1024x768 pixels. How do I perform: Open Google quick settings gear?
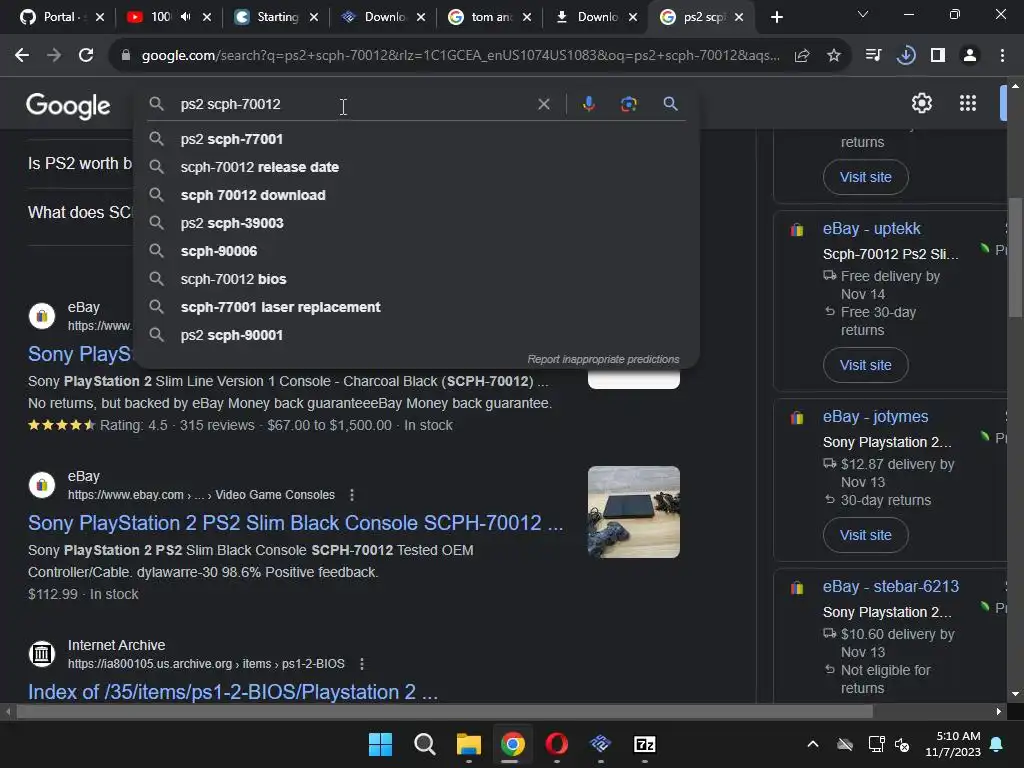point(921,103)
